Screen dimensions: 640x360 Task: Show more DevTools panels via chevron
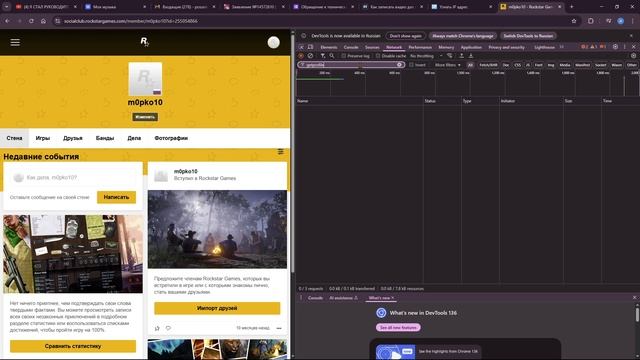[x=562, y=47]
